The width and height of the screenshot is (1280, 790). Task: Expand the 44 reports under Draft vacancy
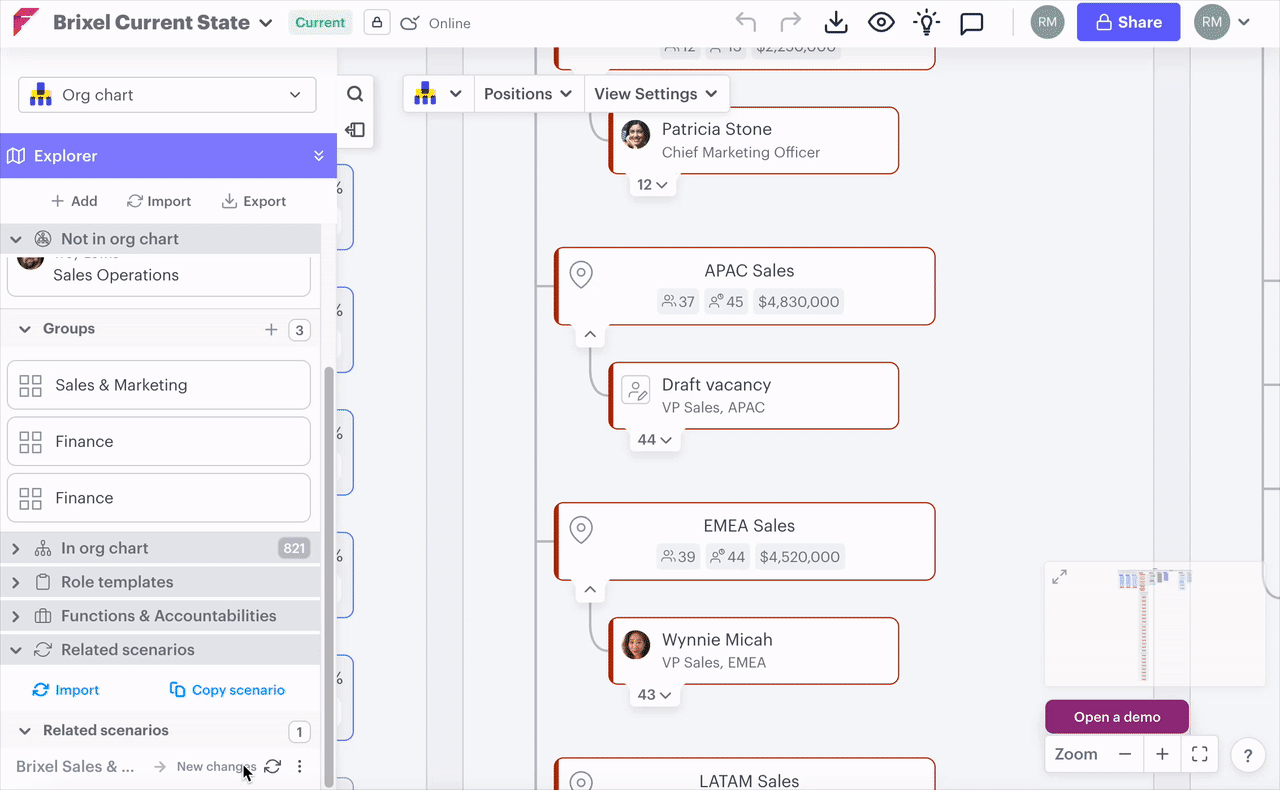[x=654, y=440]
